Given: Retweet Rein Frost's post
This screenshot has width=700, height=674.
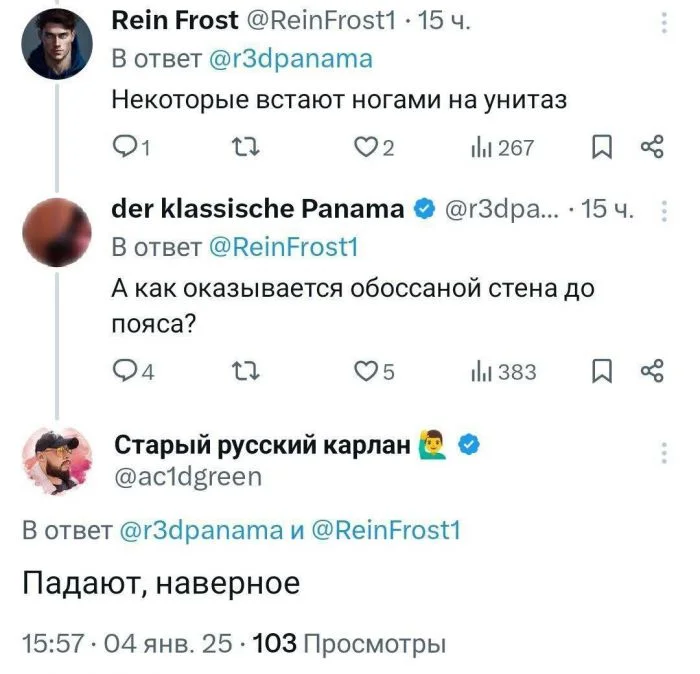Looking at the screenshot, I should point(244,149).
